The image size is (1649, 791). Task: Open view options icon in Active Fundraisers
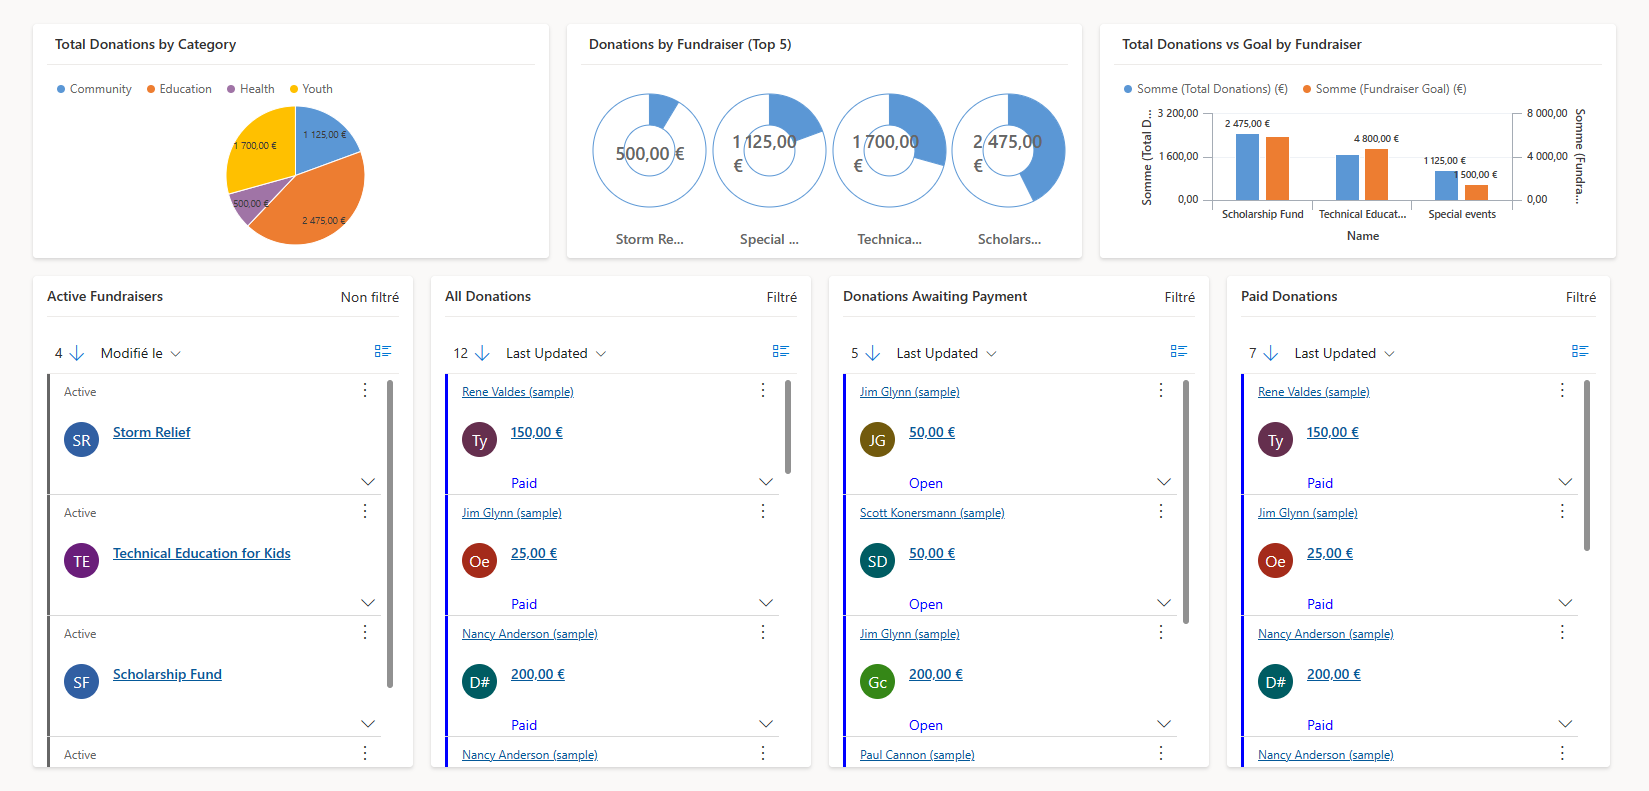382,351
